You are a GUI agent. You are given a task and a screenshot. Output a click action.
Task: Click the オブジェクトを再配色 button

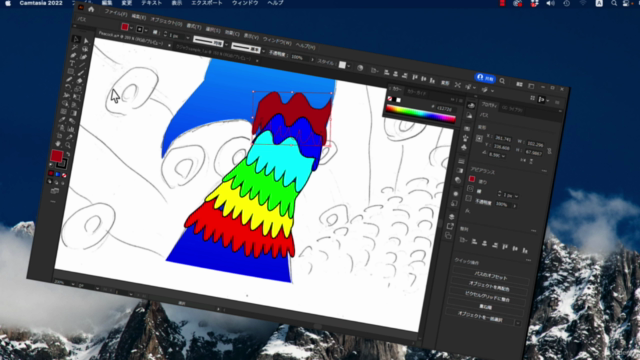[489, 287]
